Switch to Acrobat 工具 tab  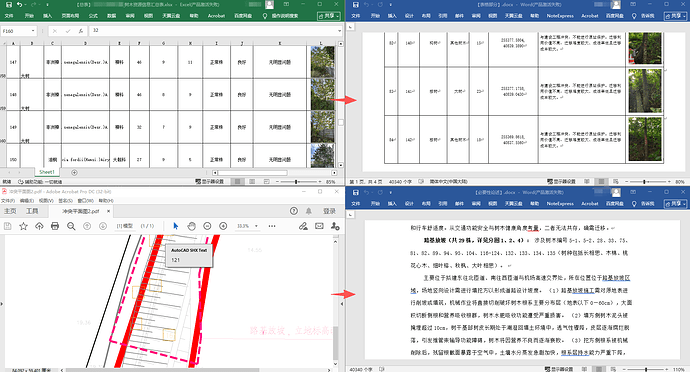[32, 211]
